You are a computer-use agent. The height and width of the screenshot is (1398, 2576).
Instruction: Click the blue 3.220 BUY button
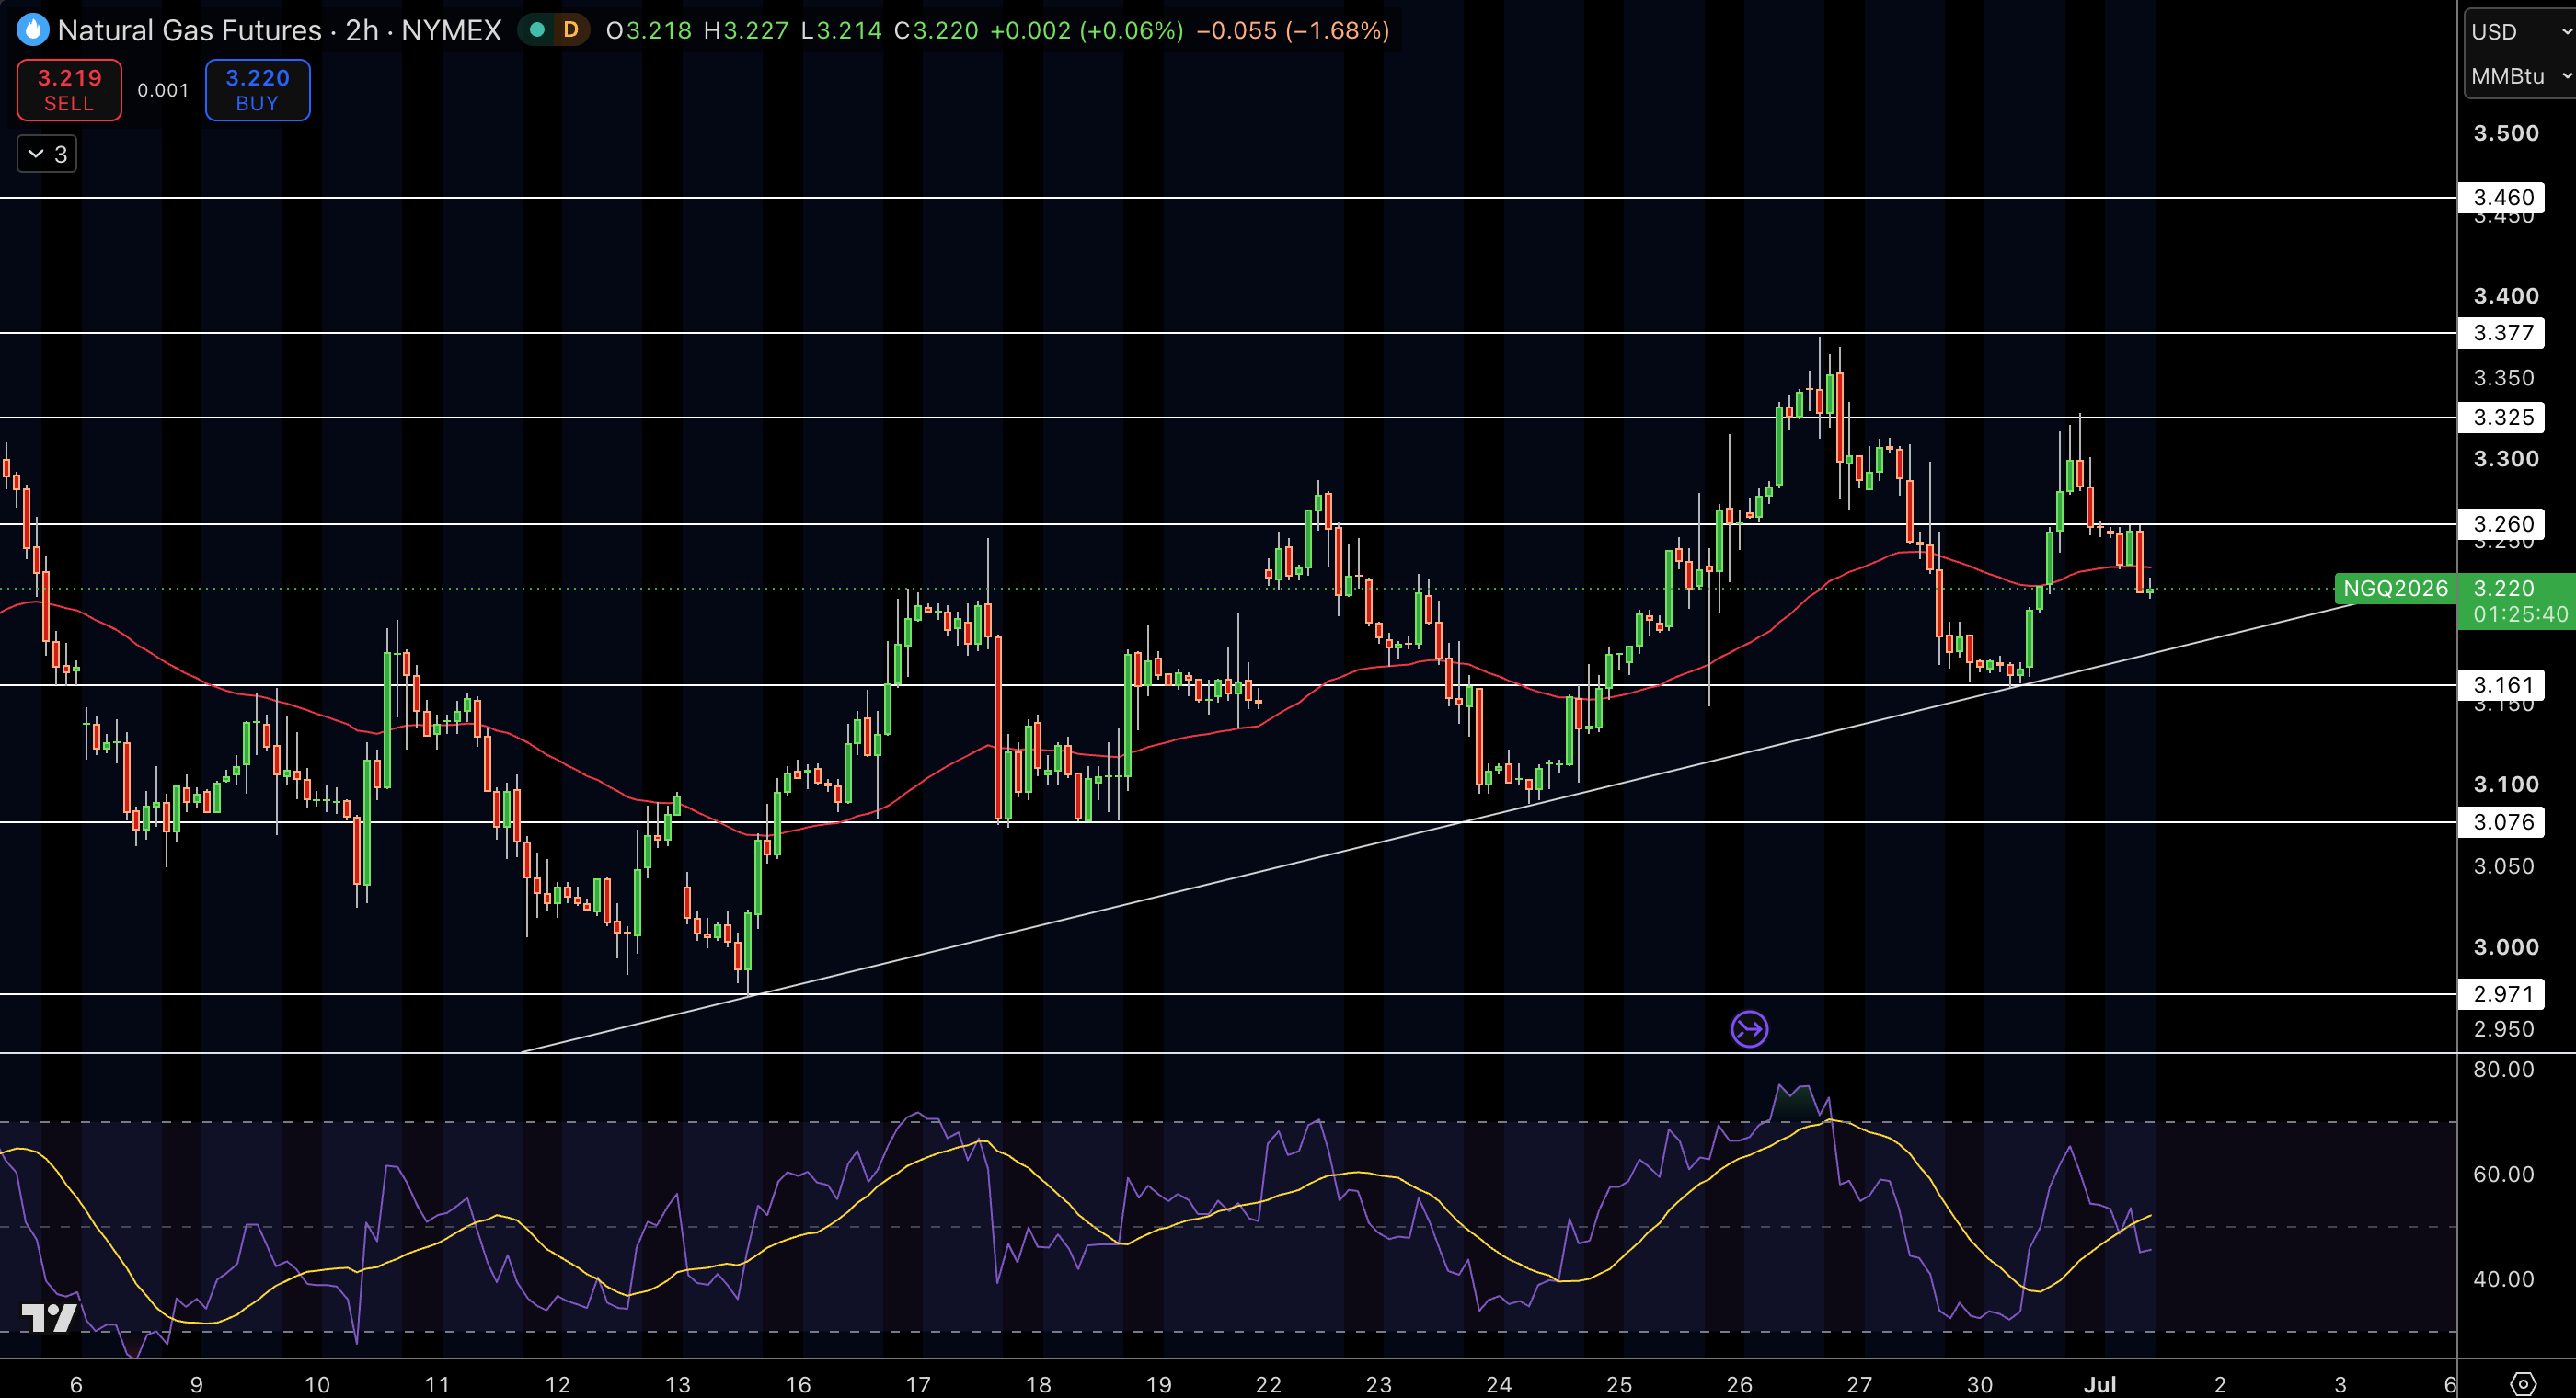click(258, 90)
